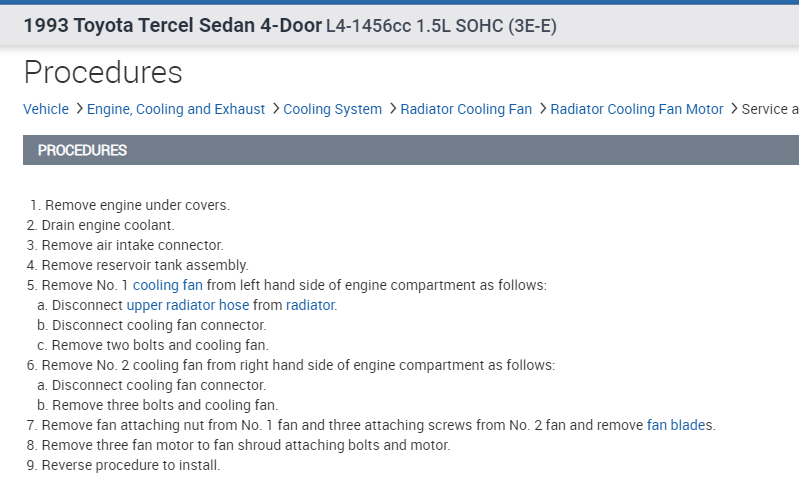Follow the upper radiator hose link
799x487 pixels.
188,305
